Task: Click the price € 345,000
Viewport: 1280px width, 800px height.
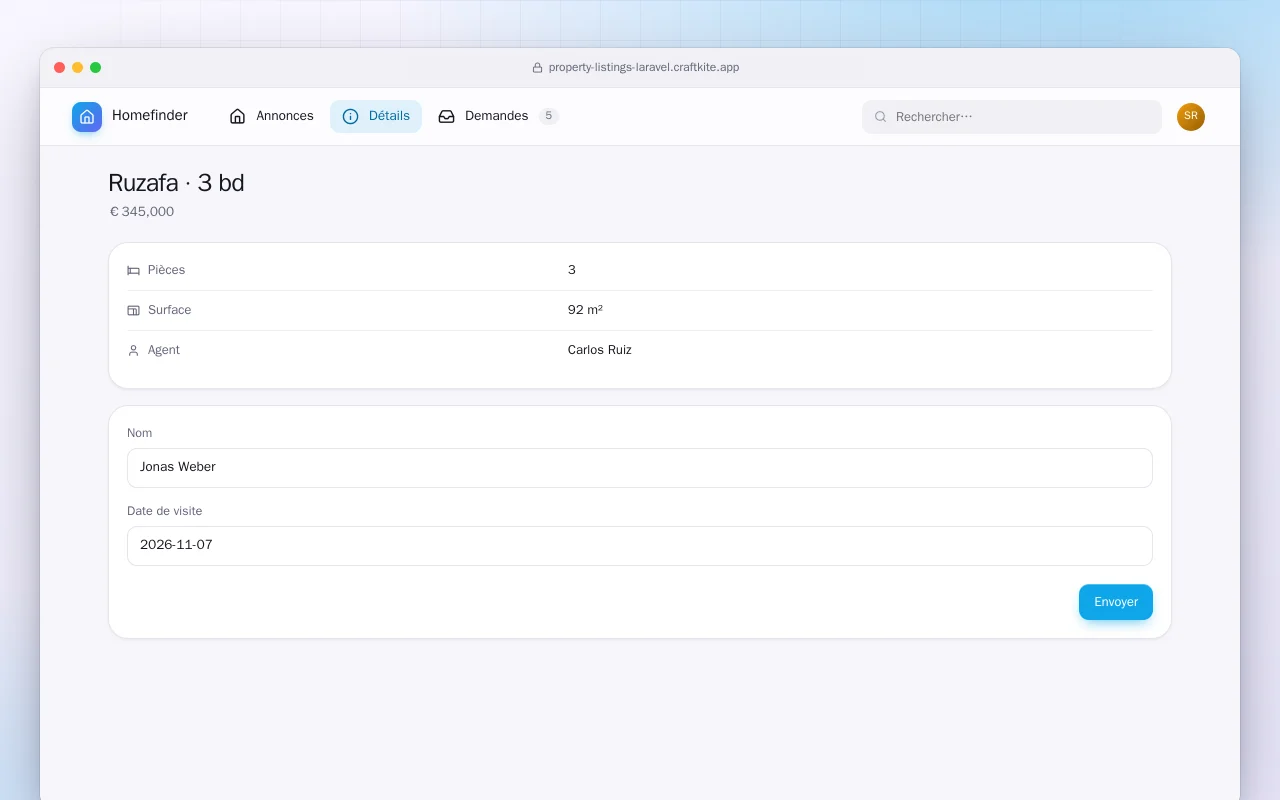Action: 142,212
